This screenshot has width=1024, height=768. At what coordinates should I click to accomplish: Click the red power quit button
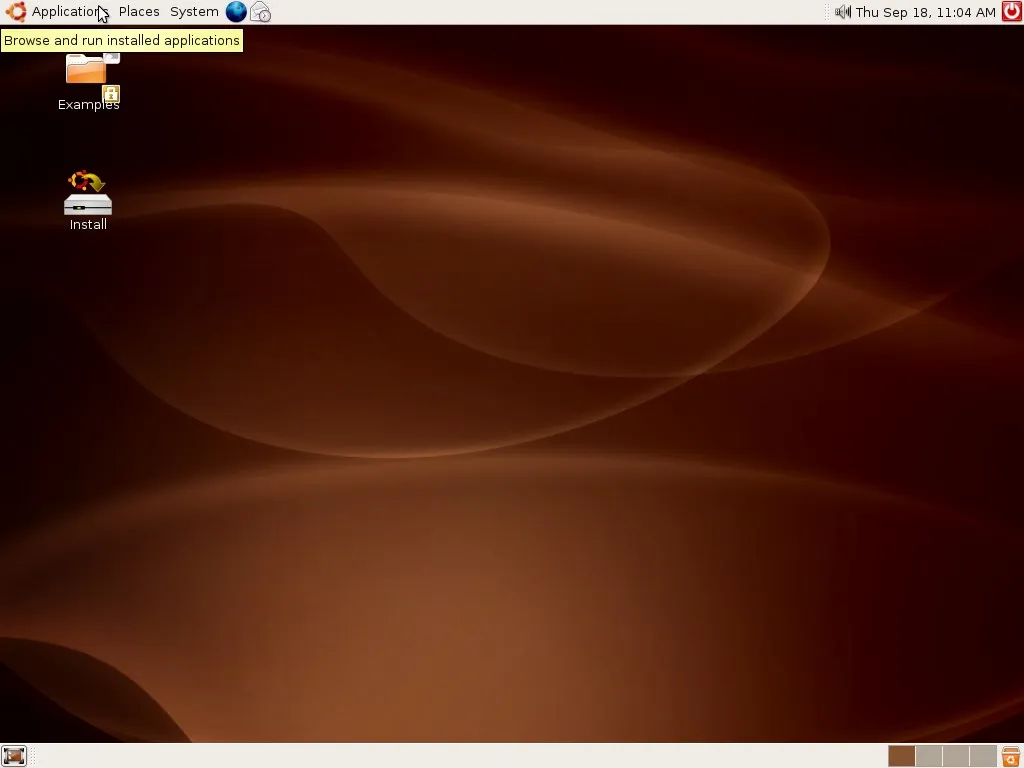click(x=1012, y=12)
